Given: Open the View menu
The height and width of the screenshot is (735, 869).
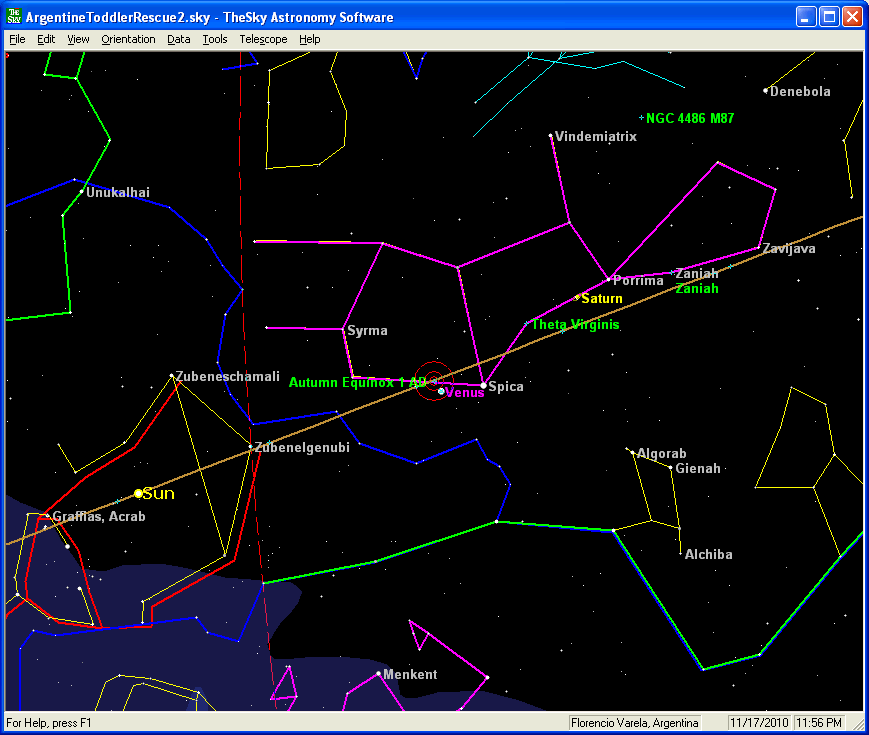Looking at the screenshot, I should pos(78,39).
